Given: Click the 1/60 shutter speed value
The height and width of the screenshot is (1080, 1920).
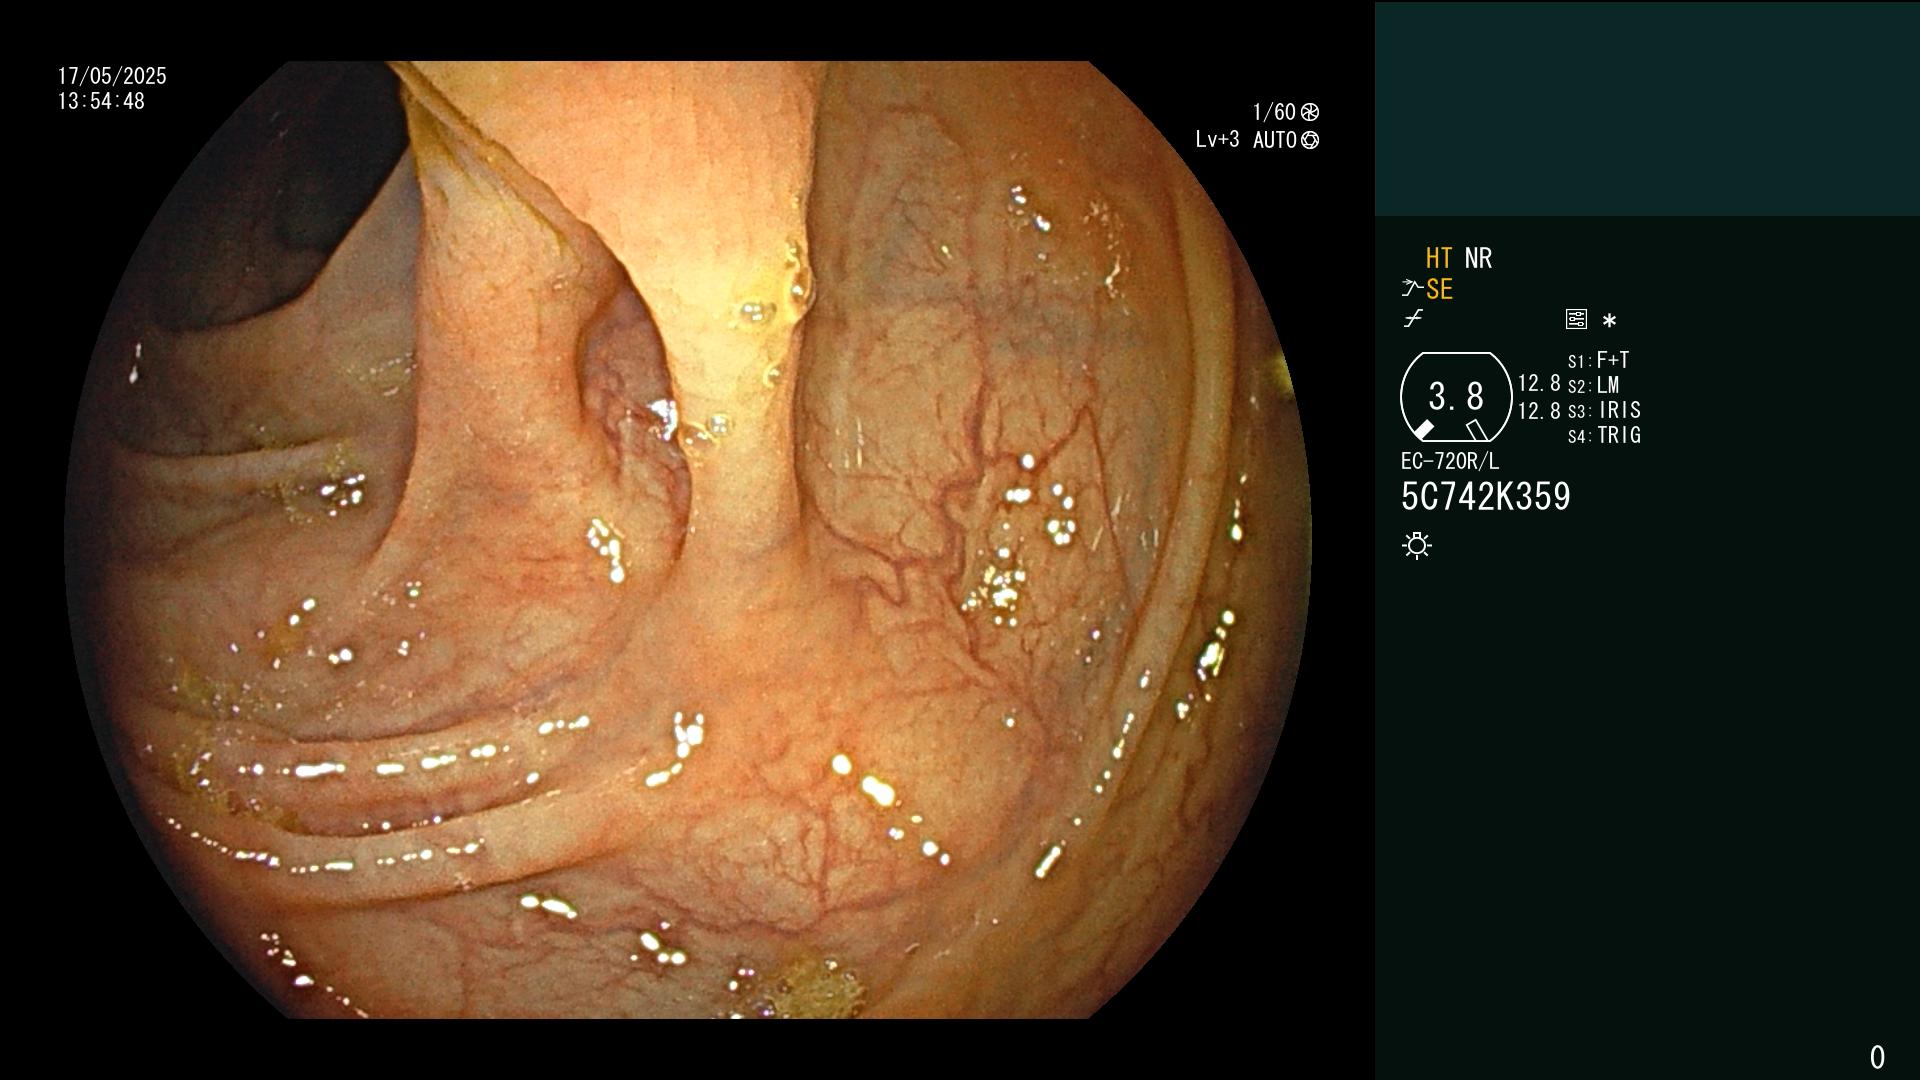Looking at the screenshot, I should tap(1274, 113).
